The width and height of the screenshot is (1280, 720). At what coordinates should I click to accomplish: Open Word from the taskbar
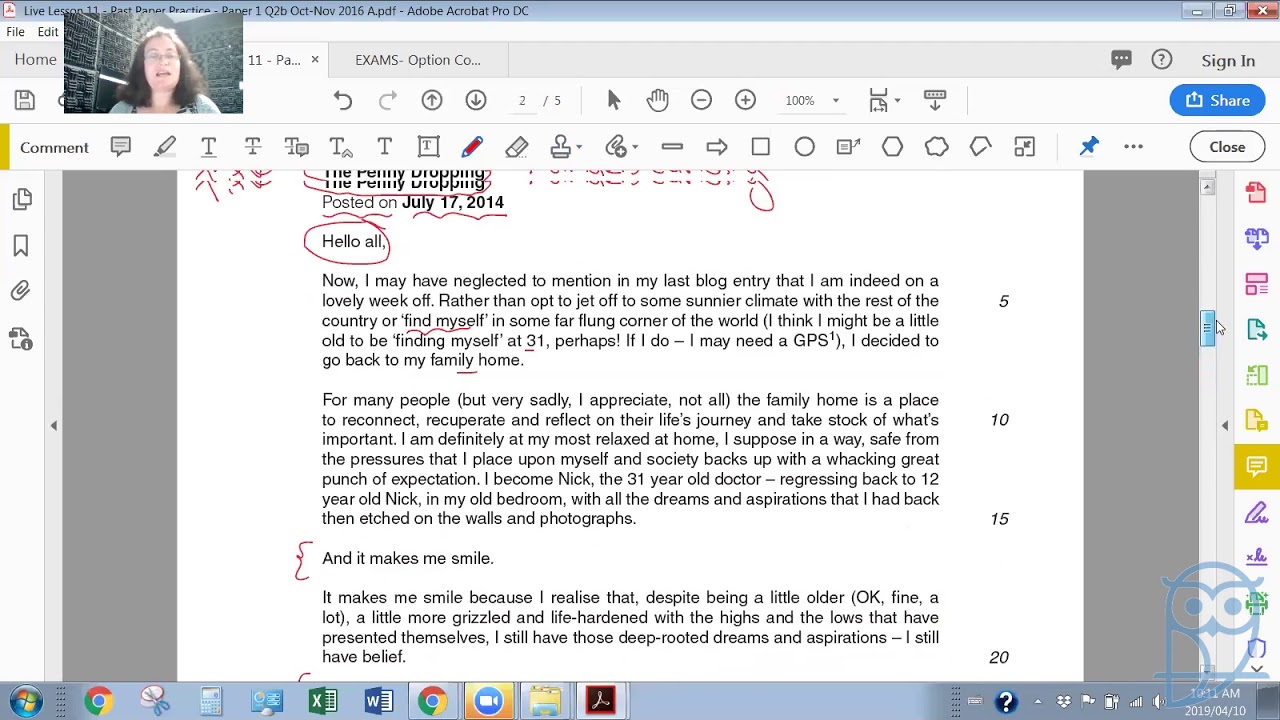point(379,701)
